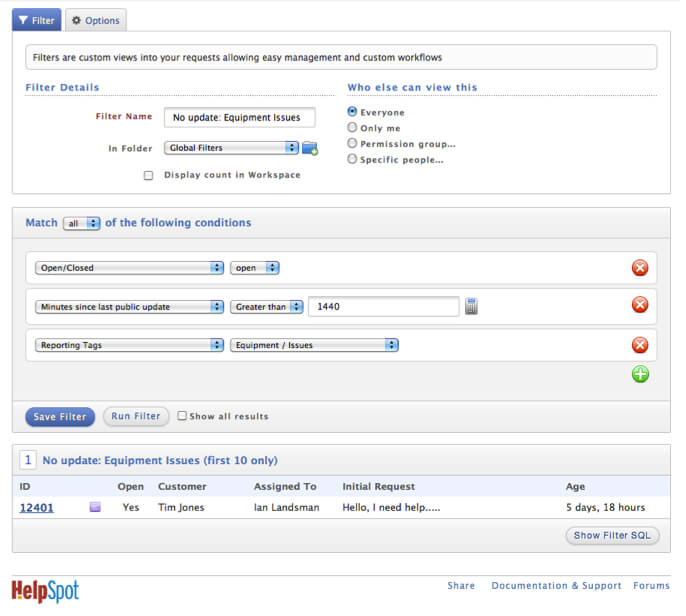Click customer name Tim Jones
The image size is (686, 616).
pos(181,508)
